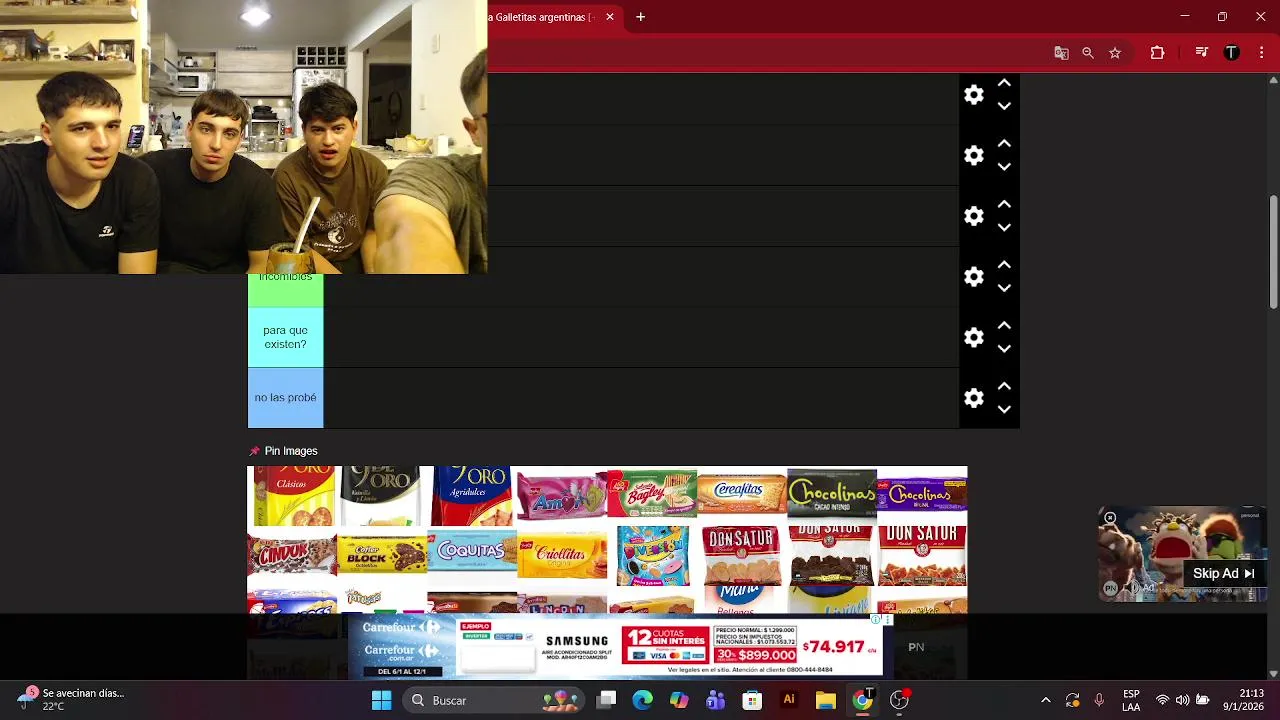Select the Chocolinas Cacao Intenso image
1280x720 pixels.
pyautogui.click(x=832, y=496)
